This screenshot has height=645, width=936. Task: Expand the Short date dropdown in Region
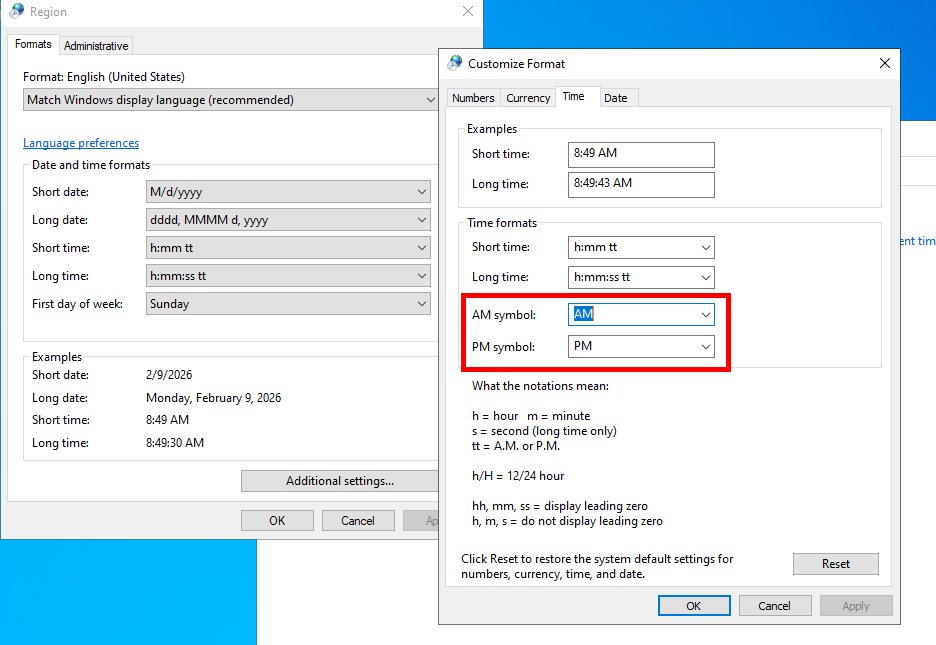click(x=288, y=192)
